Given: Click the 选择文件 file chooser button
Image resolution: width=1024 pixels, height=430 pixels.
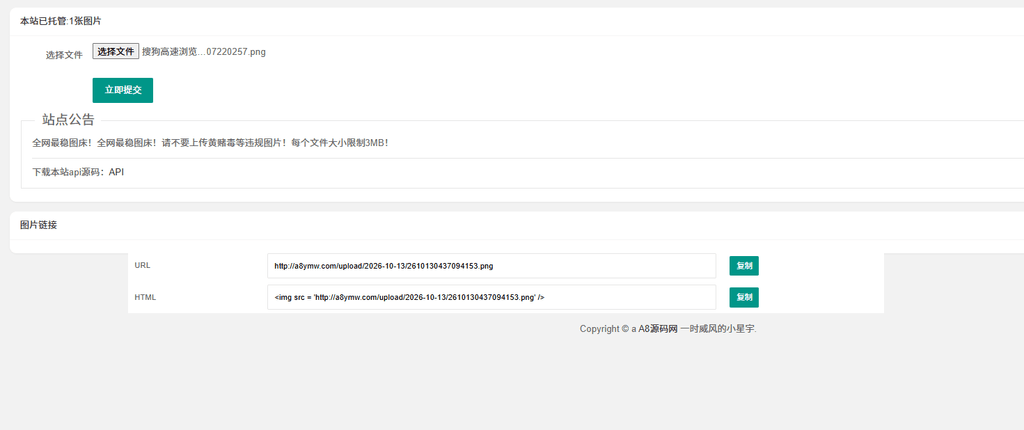Looking at the screenshot, I should click(116, 52).
